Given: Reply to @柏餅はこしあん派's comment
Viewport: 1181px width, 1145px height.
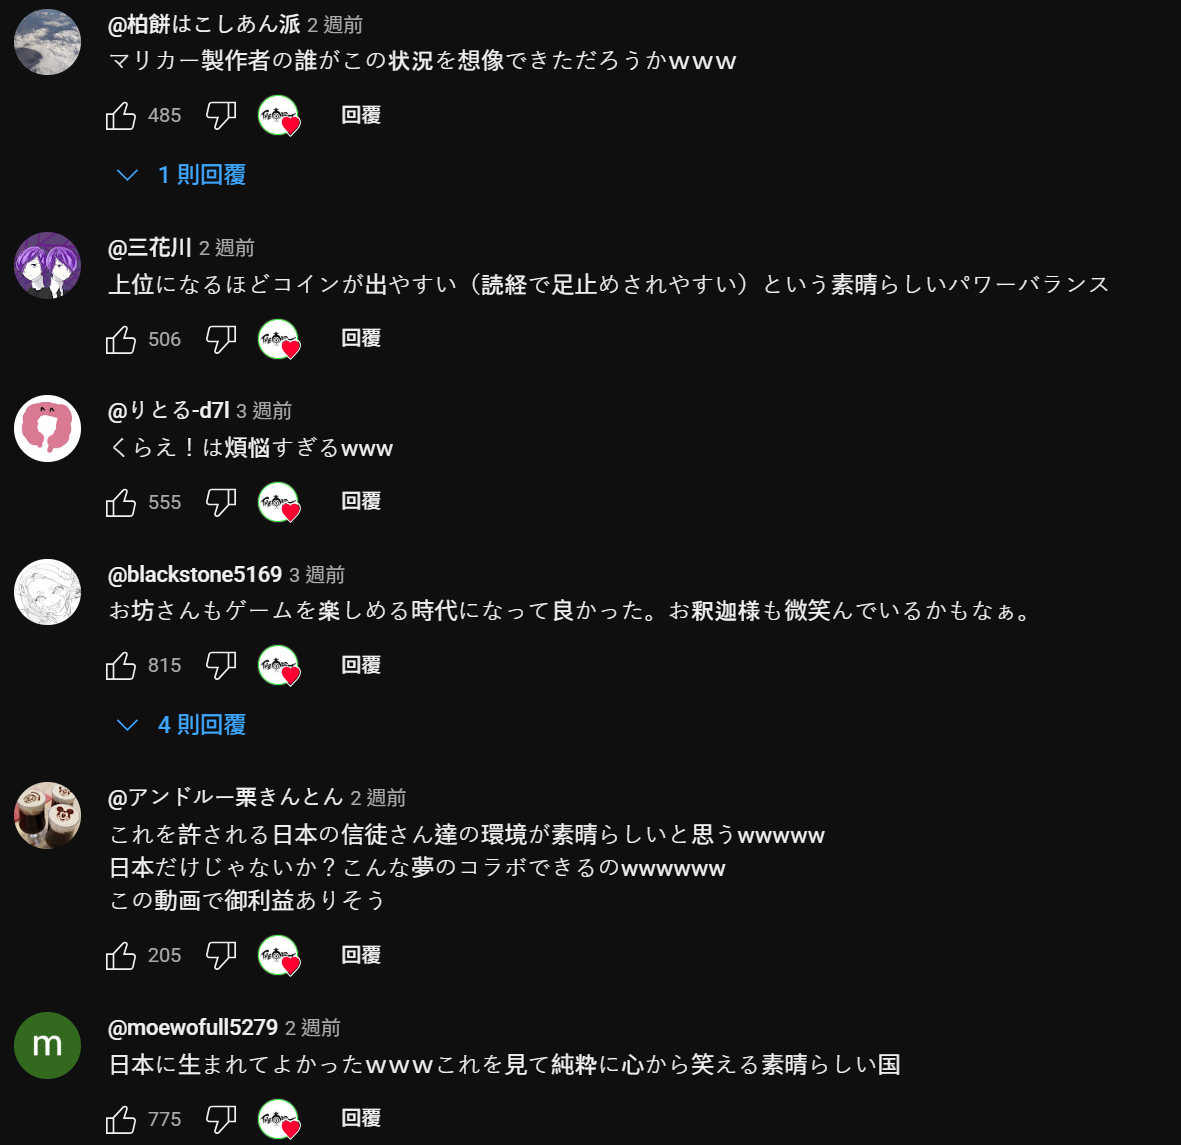Looking at the screenshot, I should pyautogui.click(x=361, y=115).
